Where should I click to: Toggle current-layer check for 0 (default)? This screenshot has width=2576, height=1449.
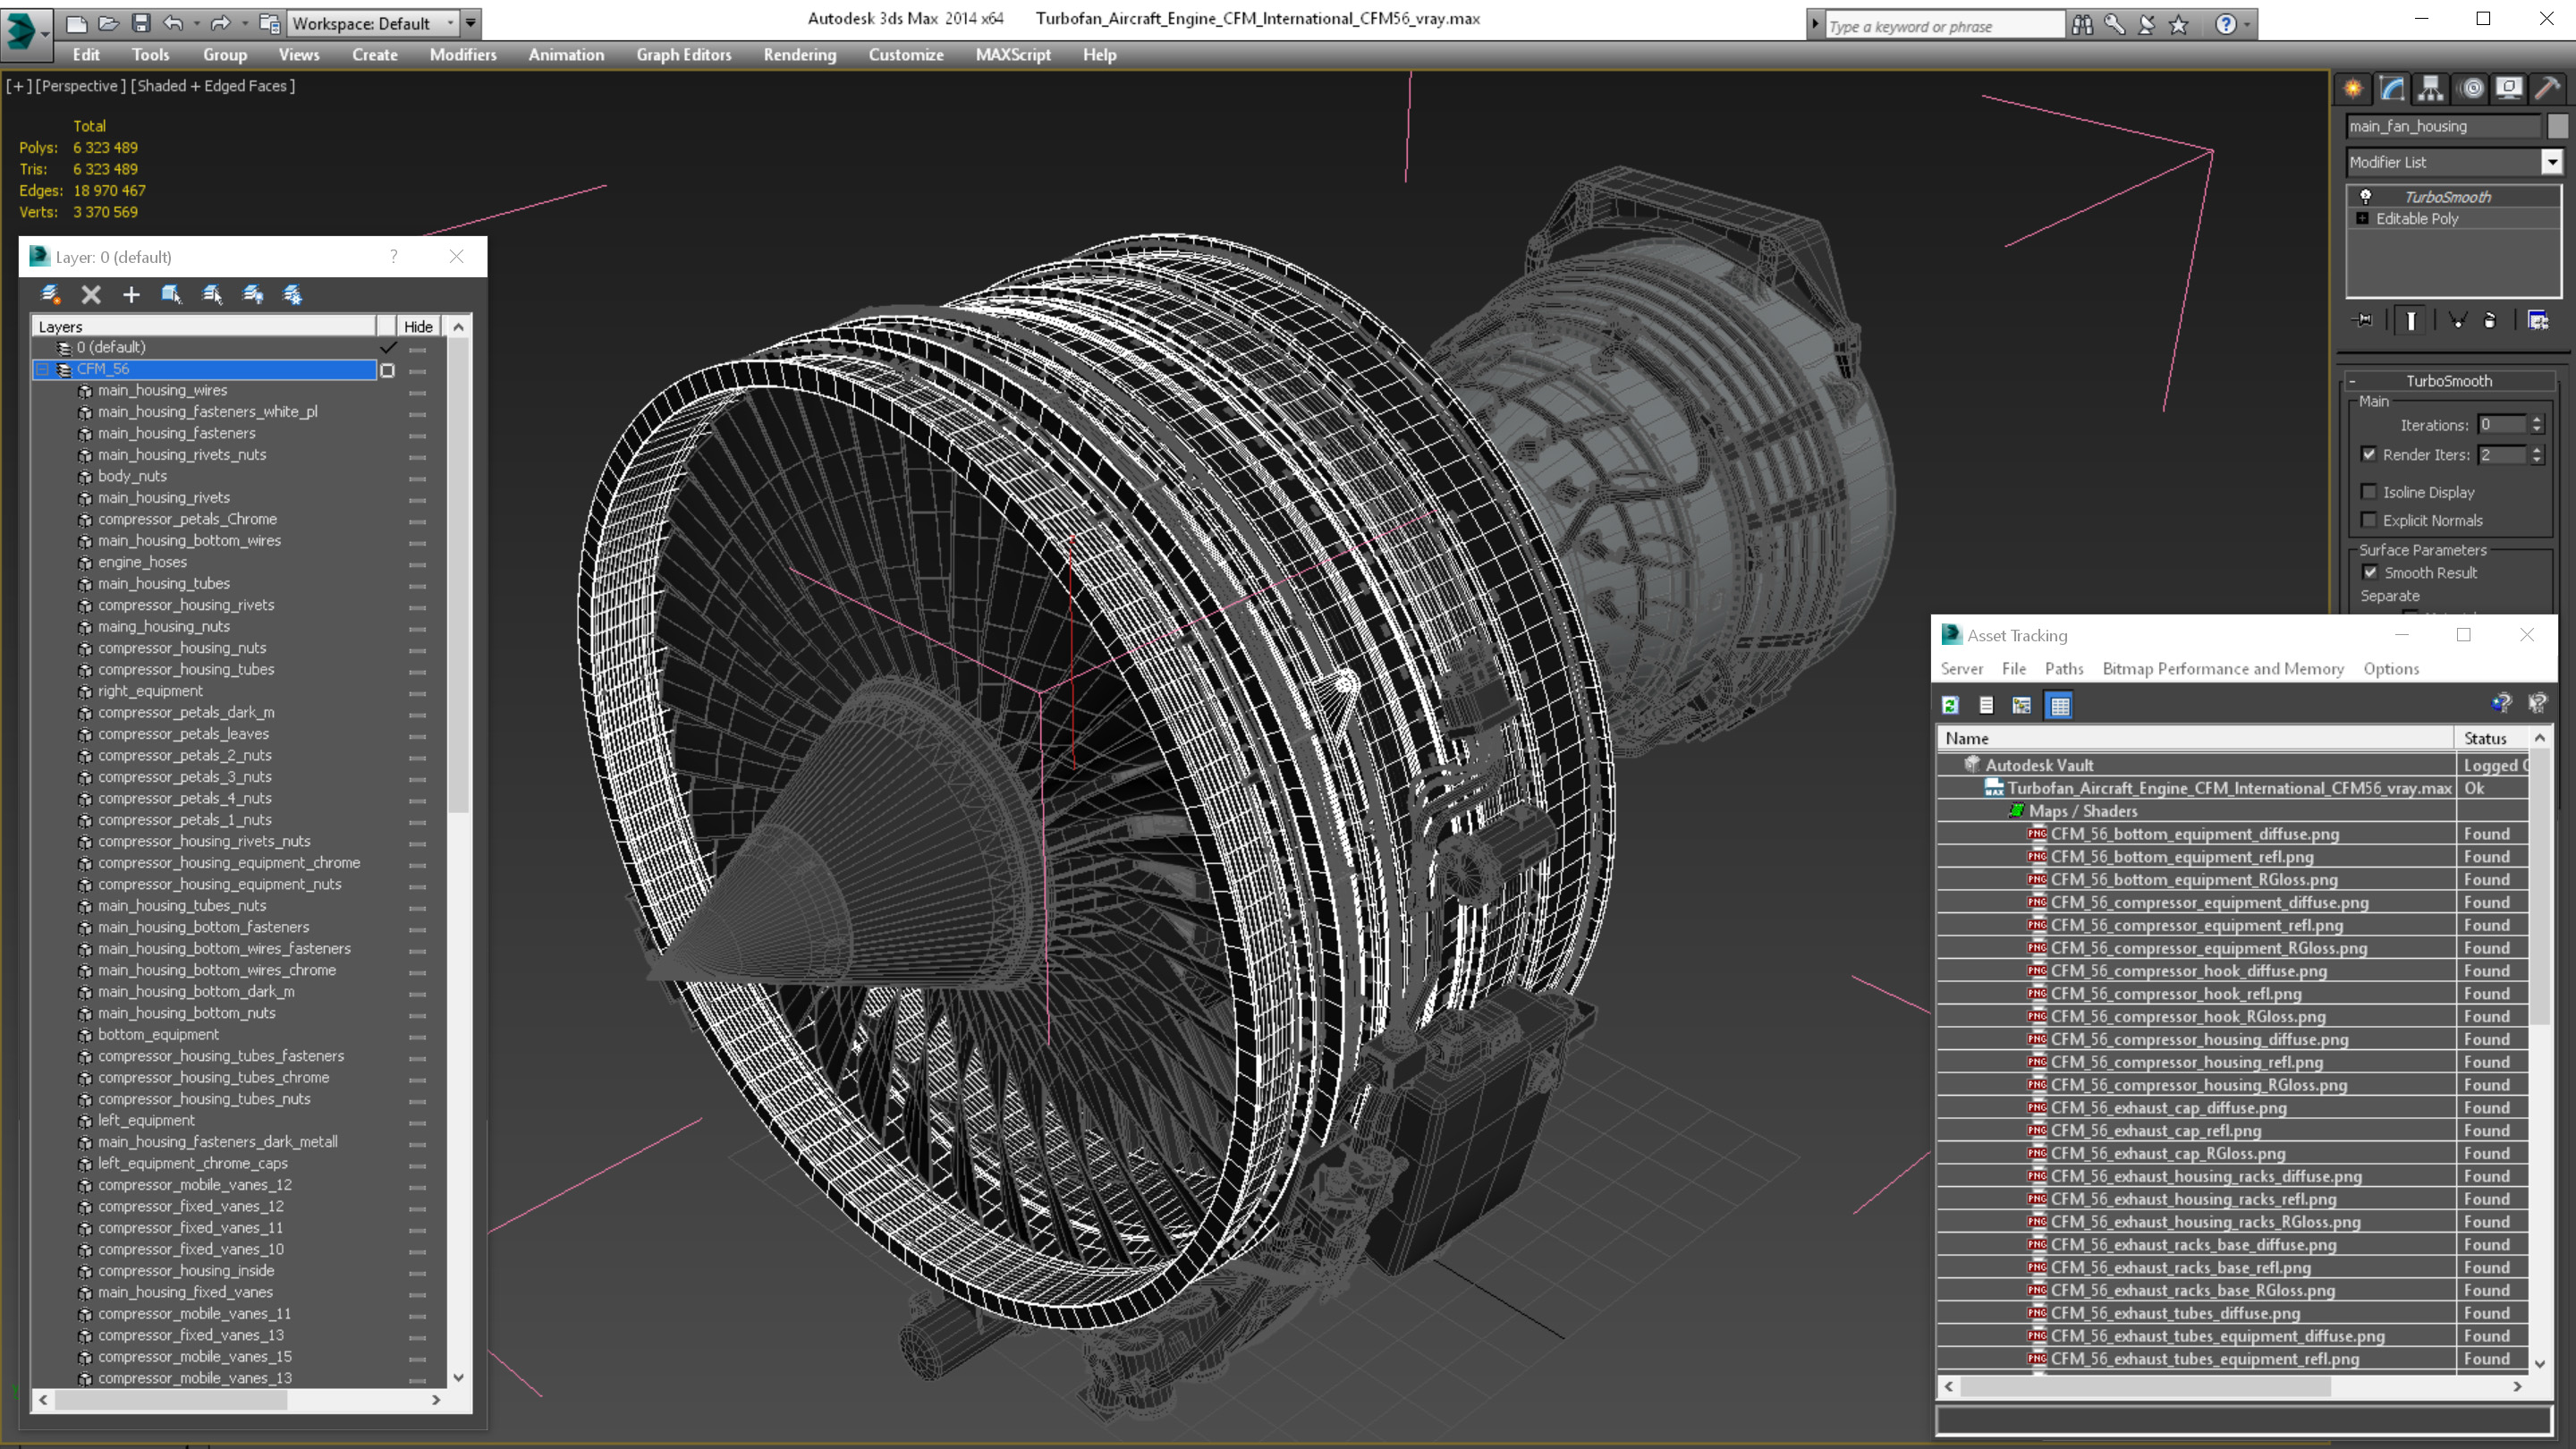pos(388,347)
